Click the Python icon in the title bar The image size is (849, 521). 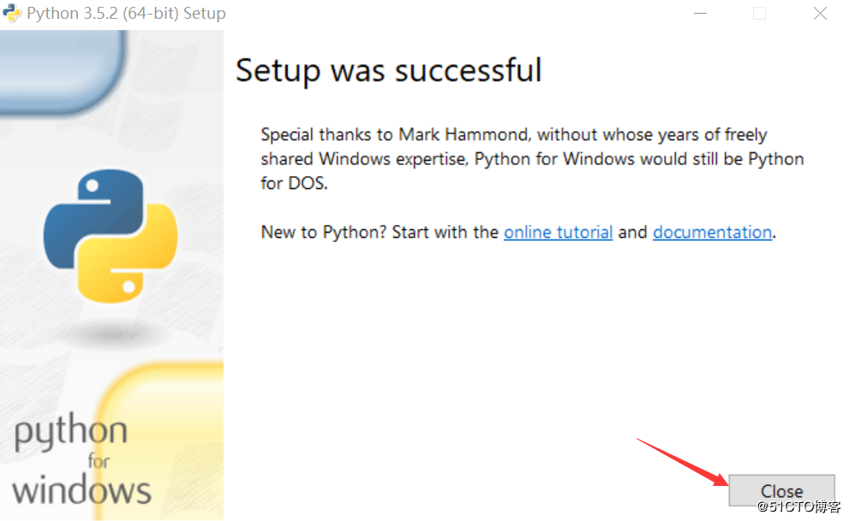pos(13,14)
